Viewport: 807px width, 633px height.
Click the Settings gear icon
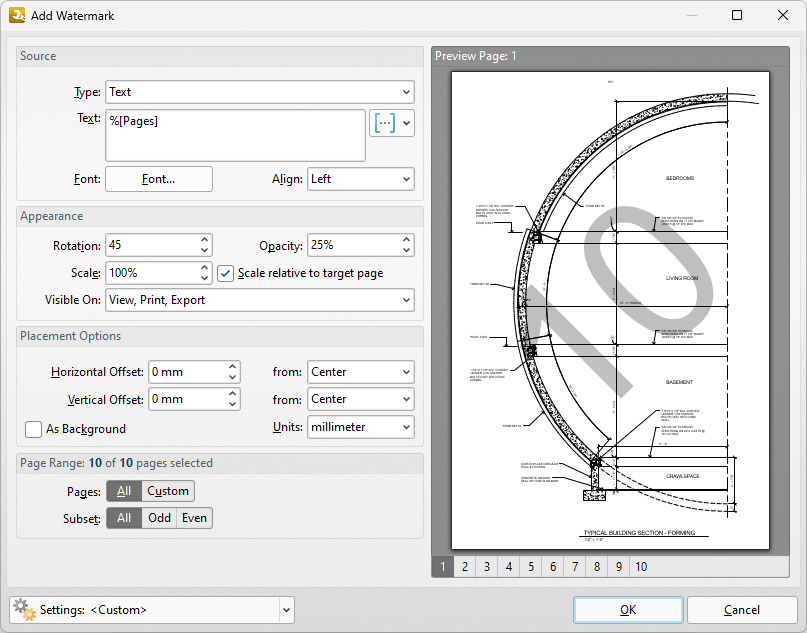click(x=22, y=609)
